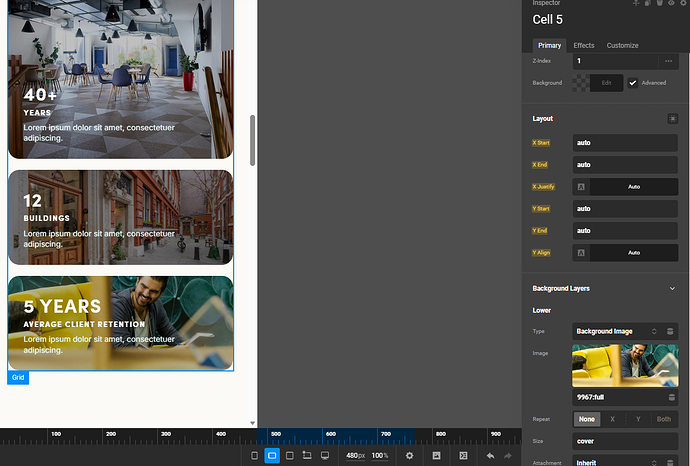Open the Attachment Inherit dropdown

point(616,462)
